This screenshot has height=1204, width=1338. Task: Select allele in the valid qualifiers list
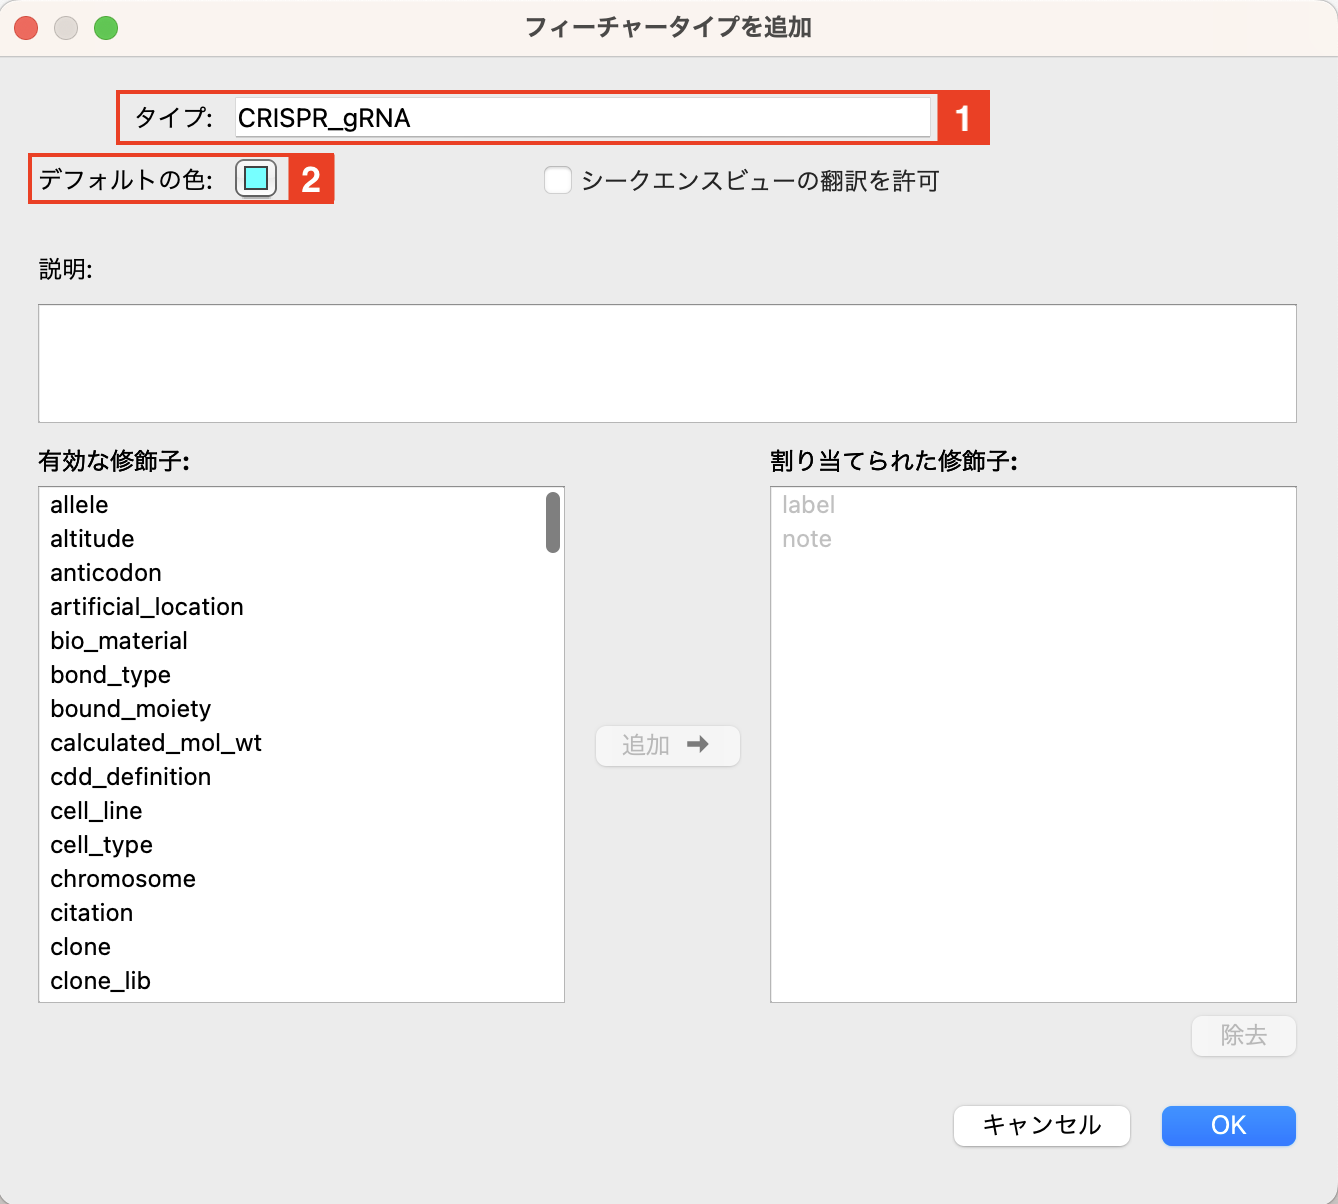coord(78,505)
